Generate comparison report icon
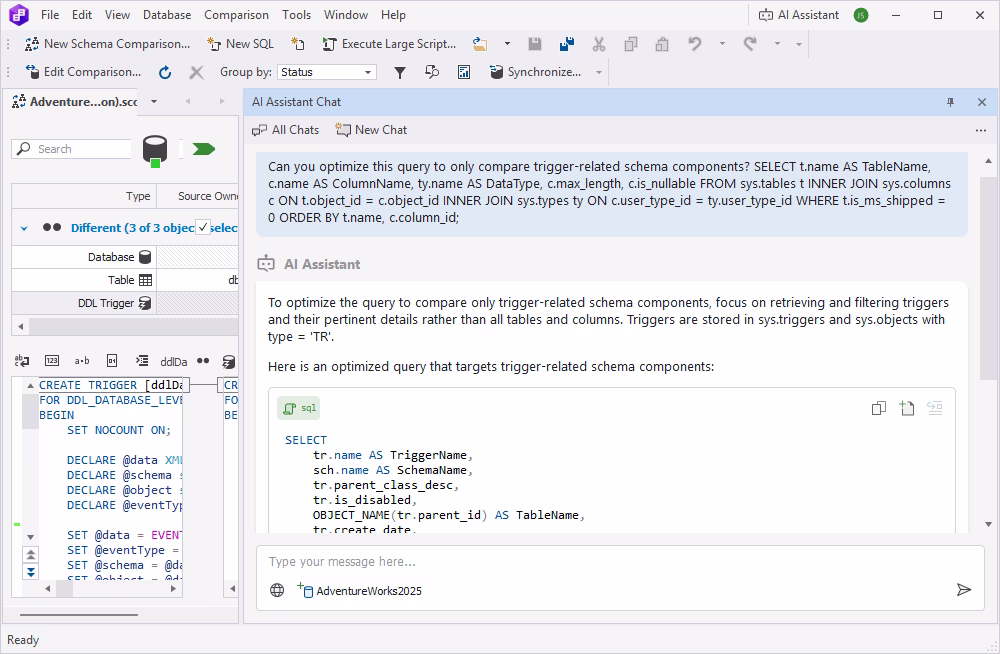1000x654 pixels. tap(464, 72)
